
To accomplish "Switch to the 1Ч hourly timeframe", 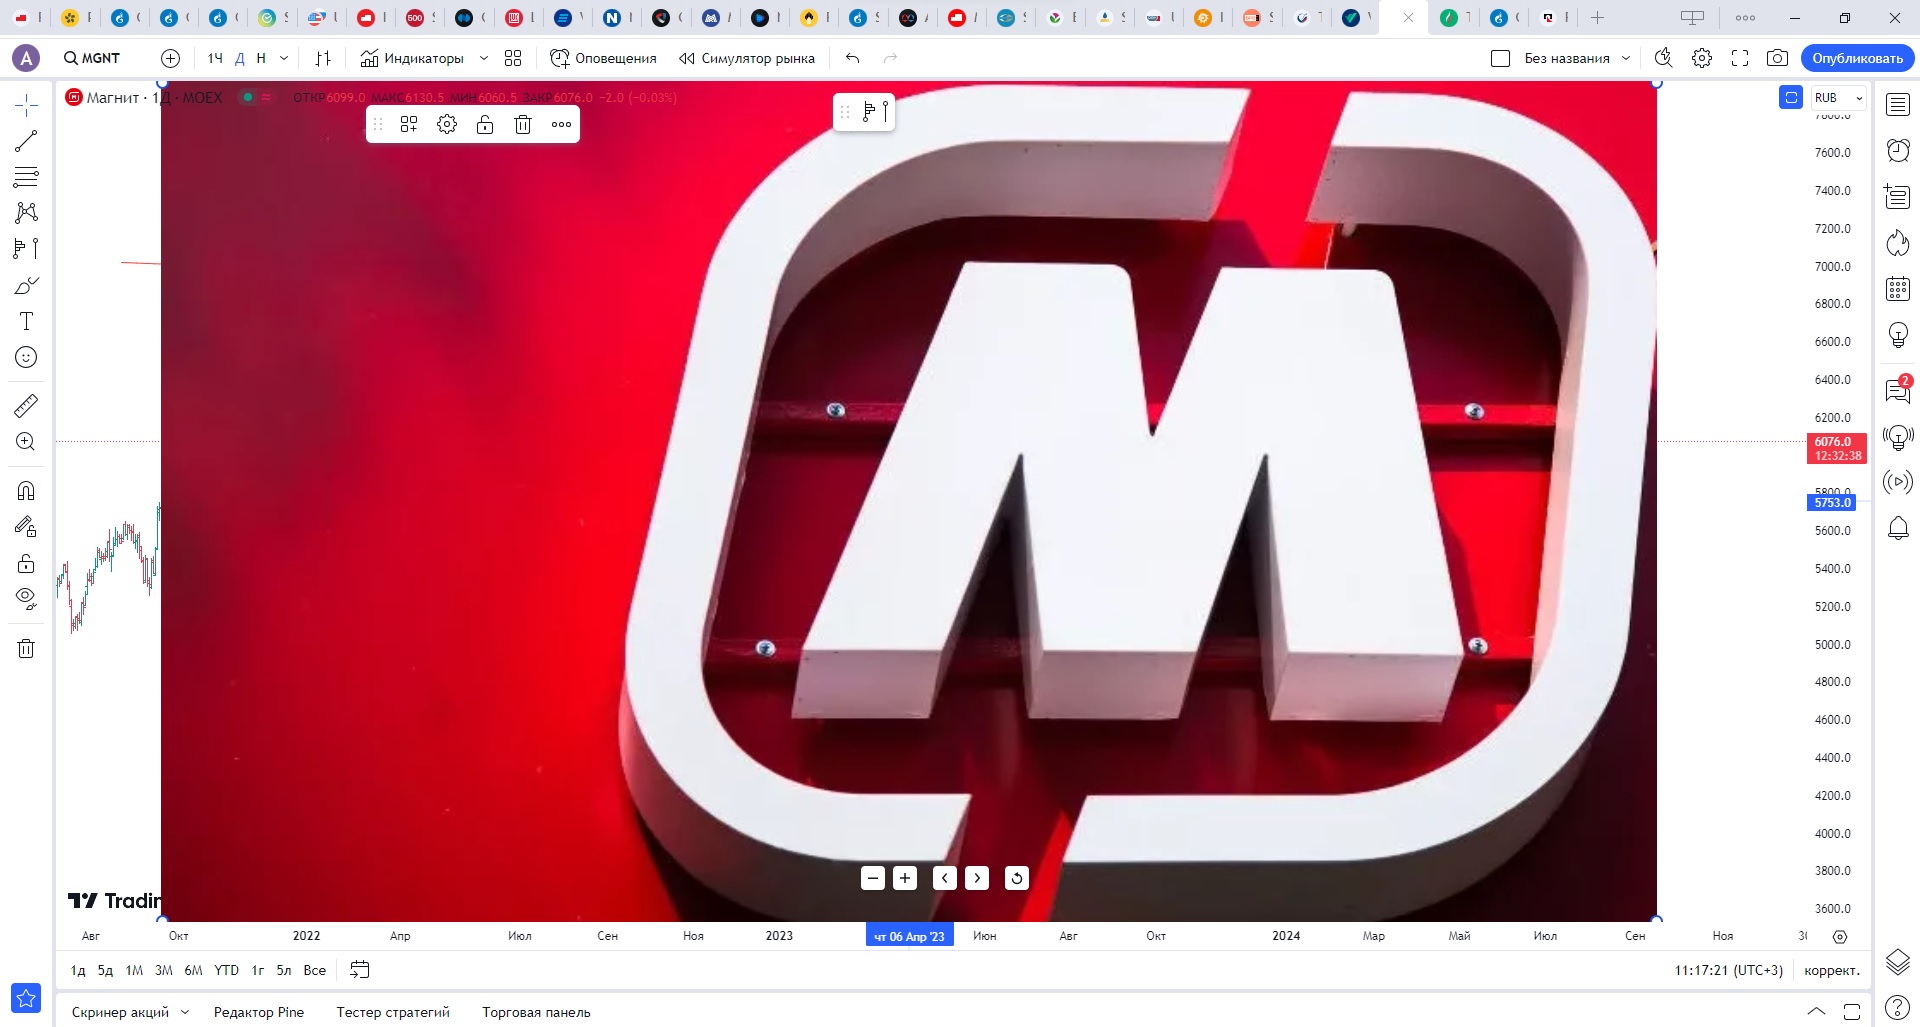I will pos(215,58).
